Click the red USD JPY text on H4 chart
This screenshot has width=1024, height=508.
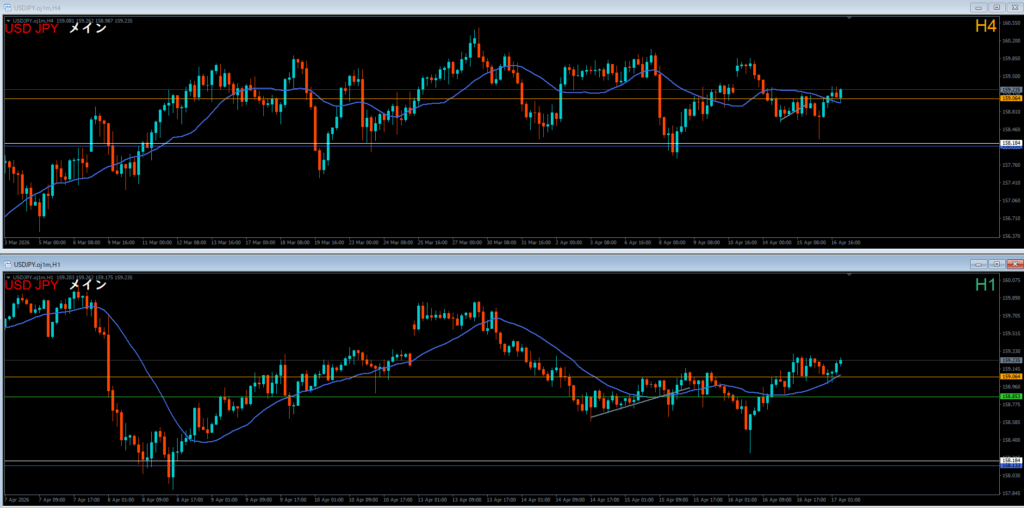tap(31, 29)
